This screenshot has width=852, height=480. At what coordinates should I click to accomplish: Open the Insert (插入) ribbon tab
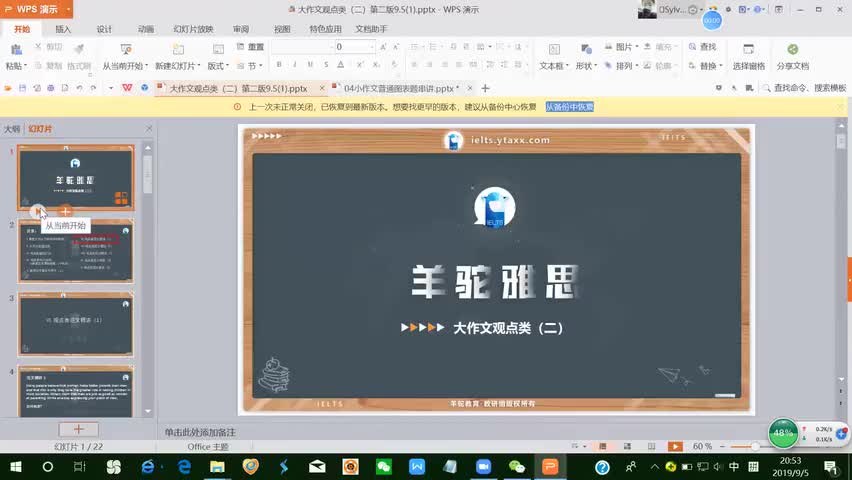63,29
